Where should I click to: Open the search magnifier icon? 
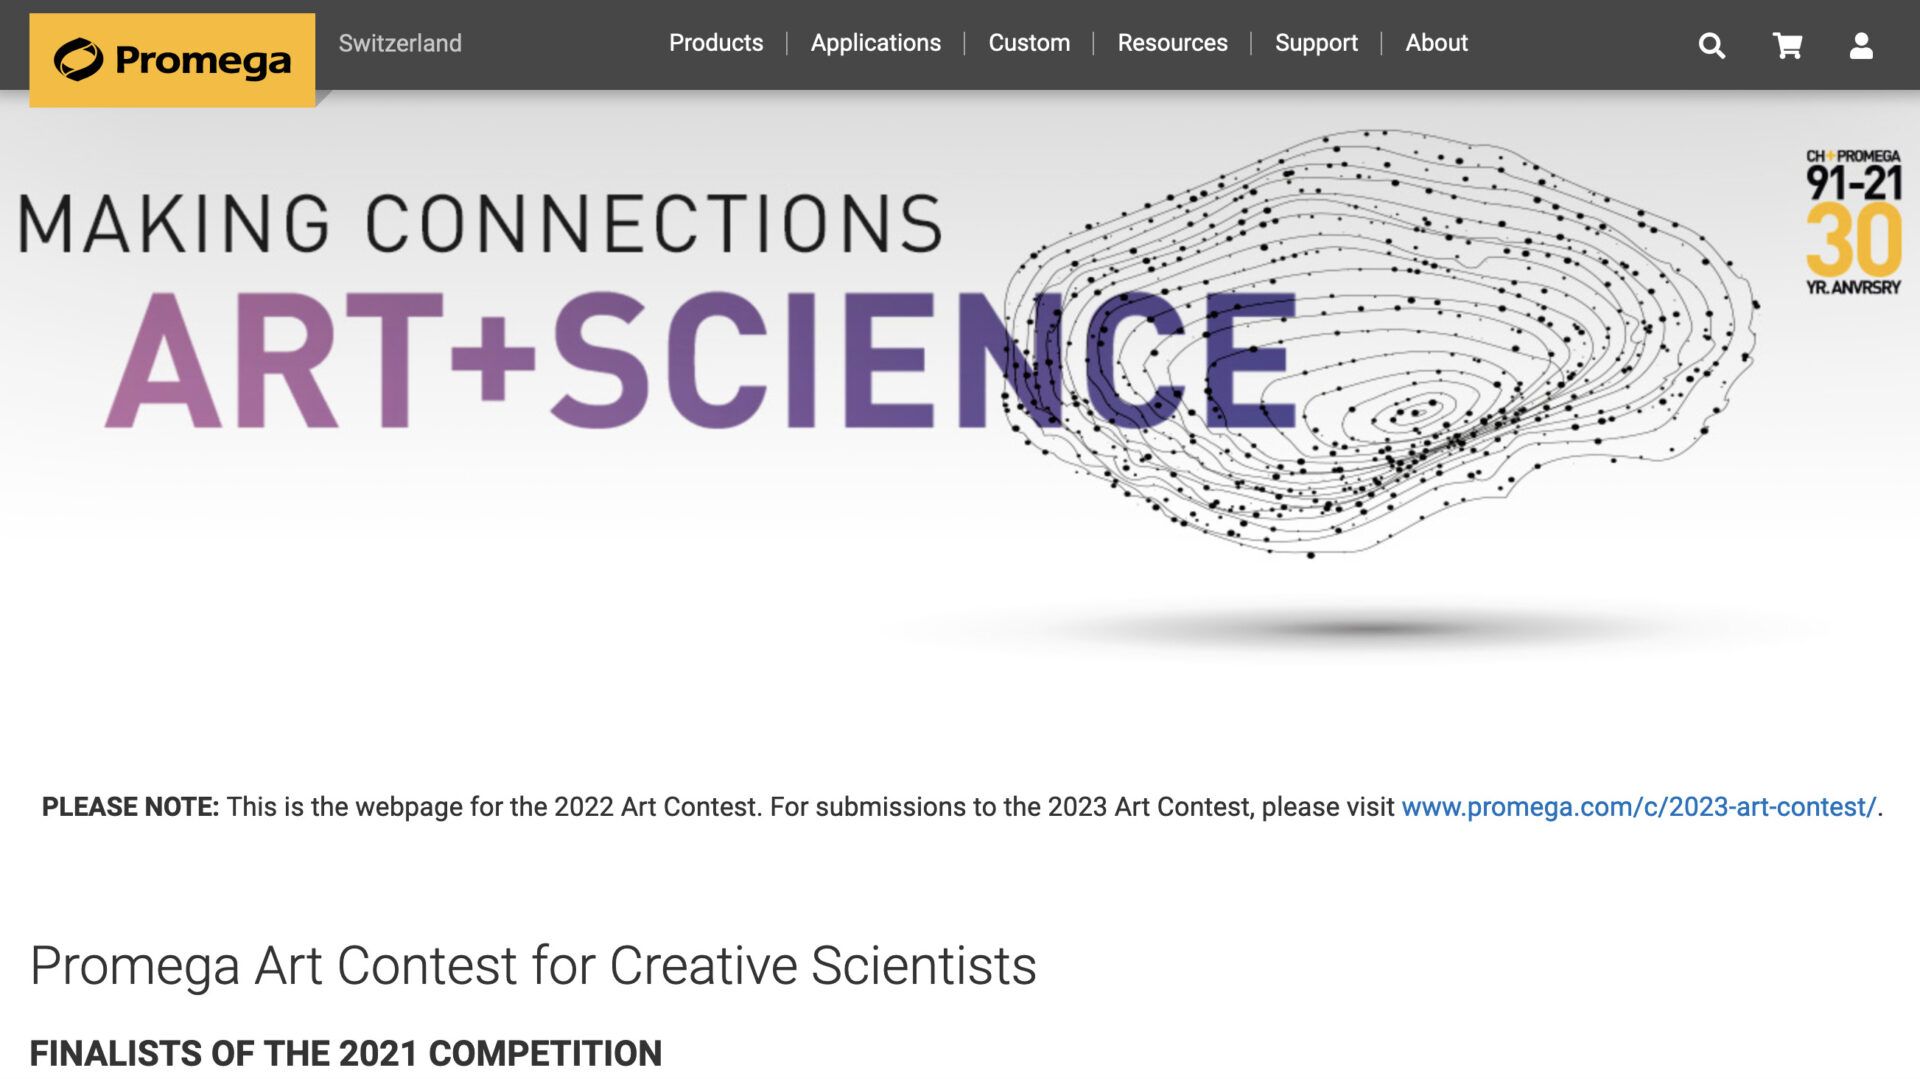1711,45
